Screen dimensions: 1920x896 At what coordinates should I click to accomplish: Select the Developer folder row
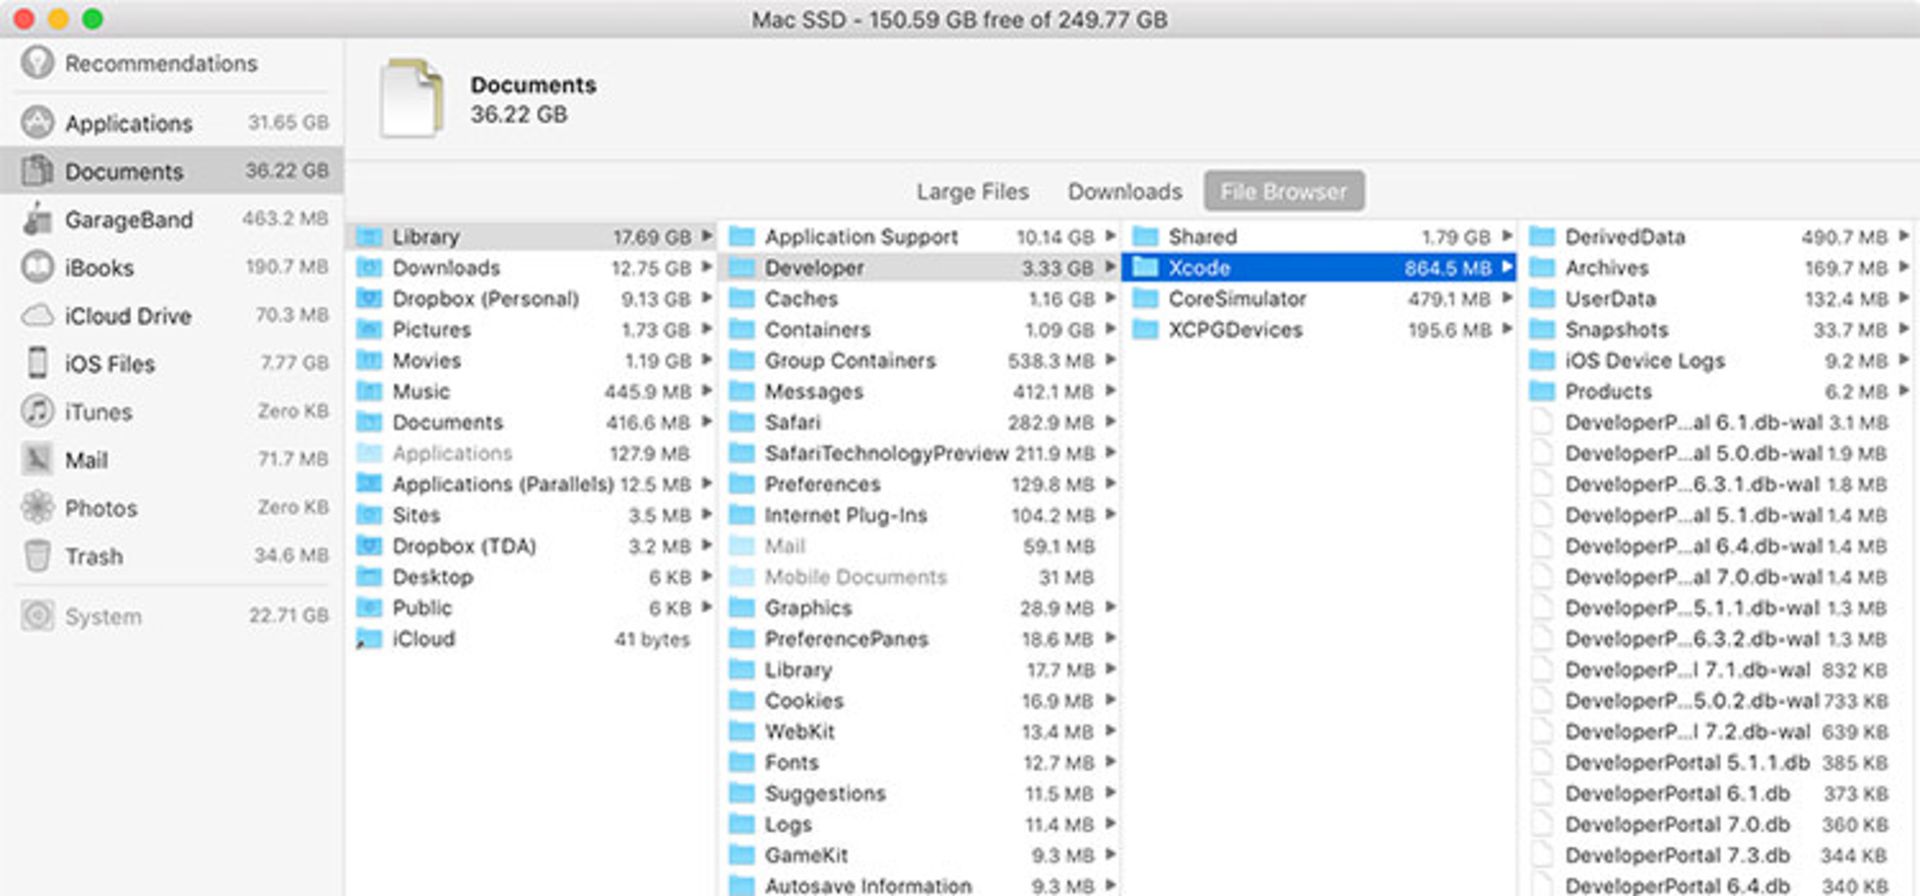[919, 268]
